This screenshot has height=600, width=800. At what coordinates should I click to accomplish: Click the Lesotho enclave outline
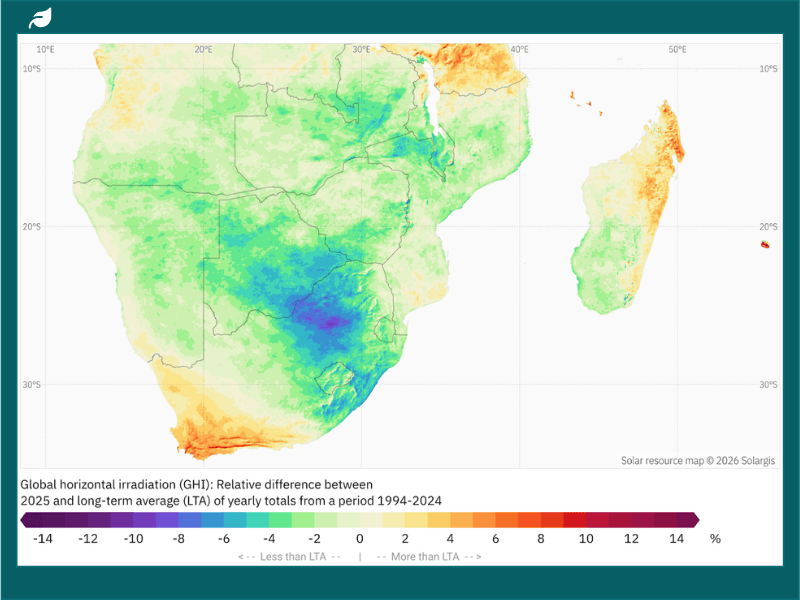click(x=334, y=378)
